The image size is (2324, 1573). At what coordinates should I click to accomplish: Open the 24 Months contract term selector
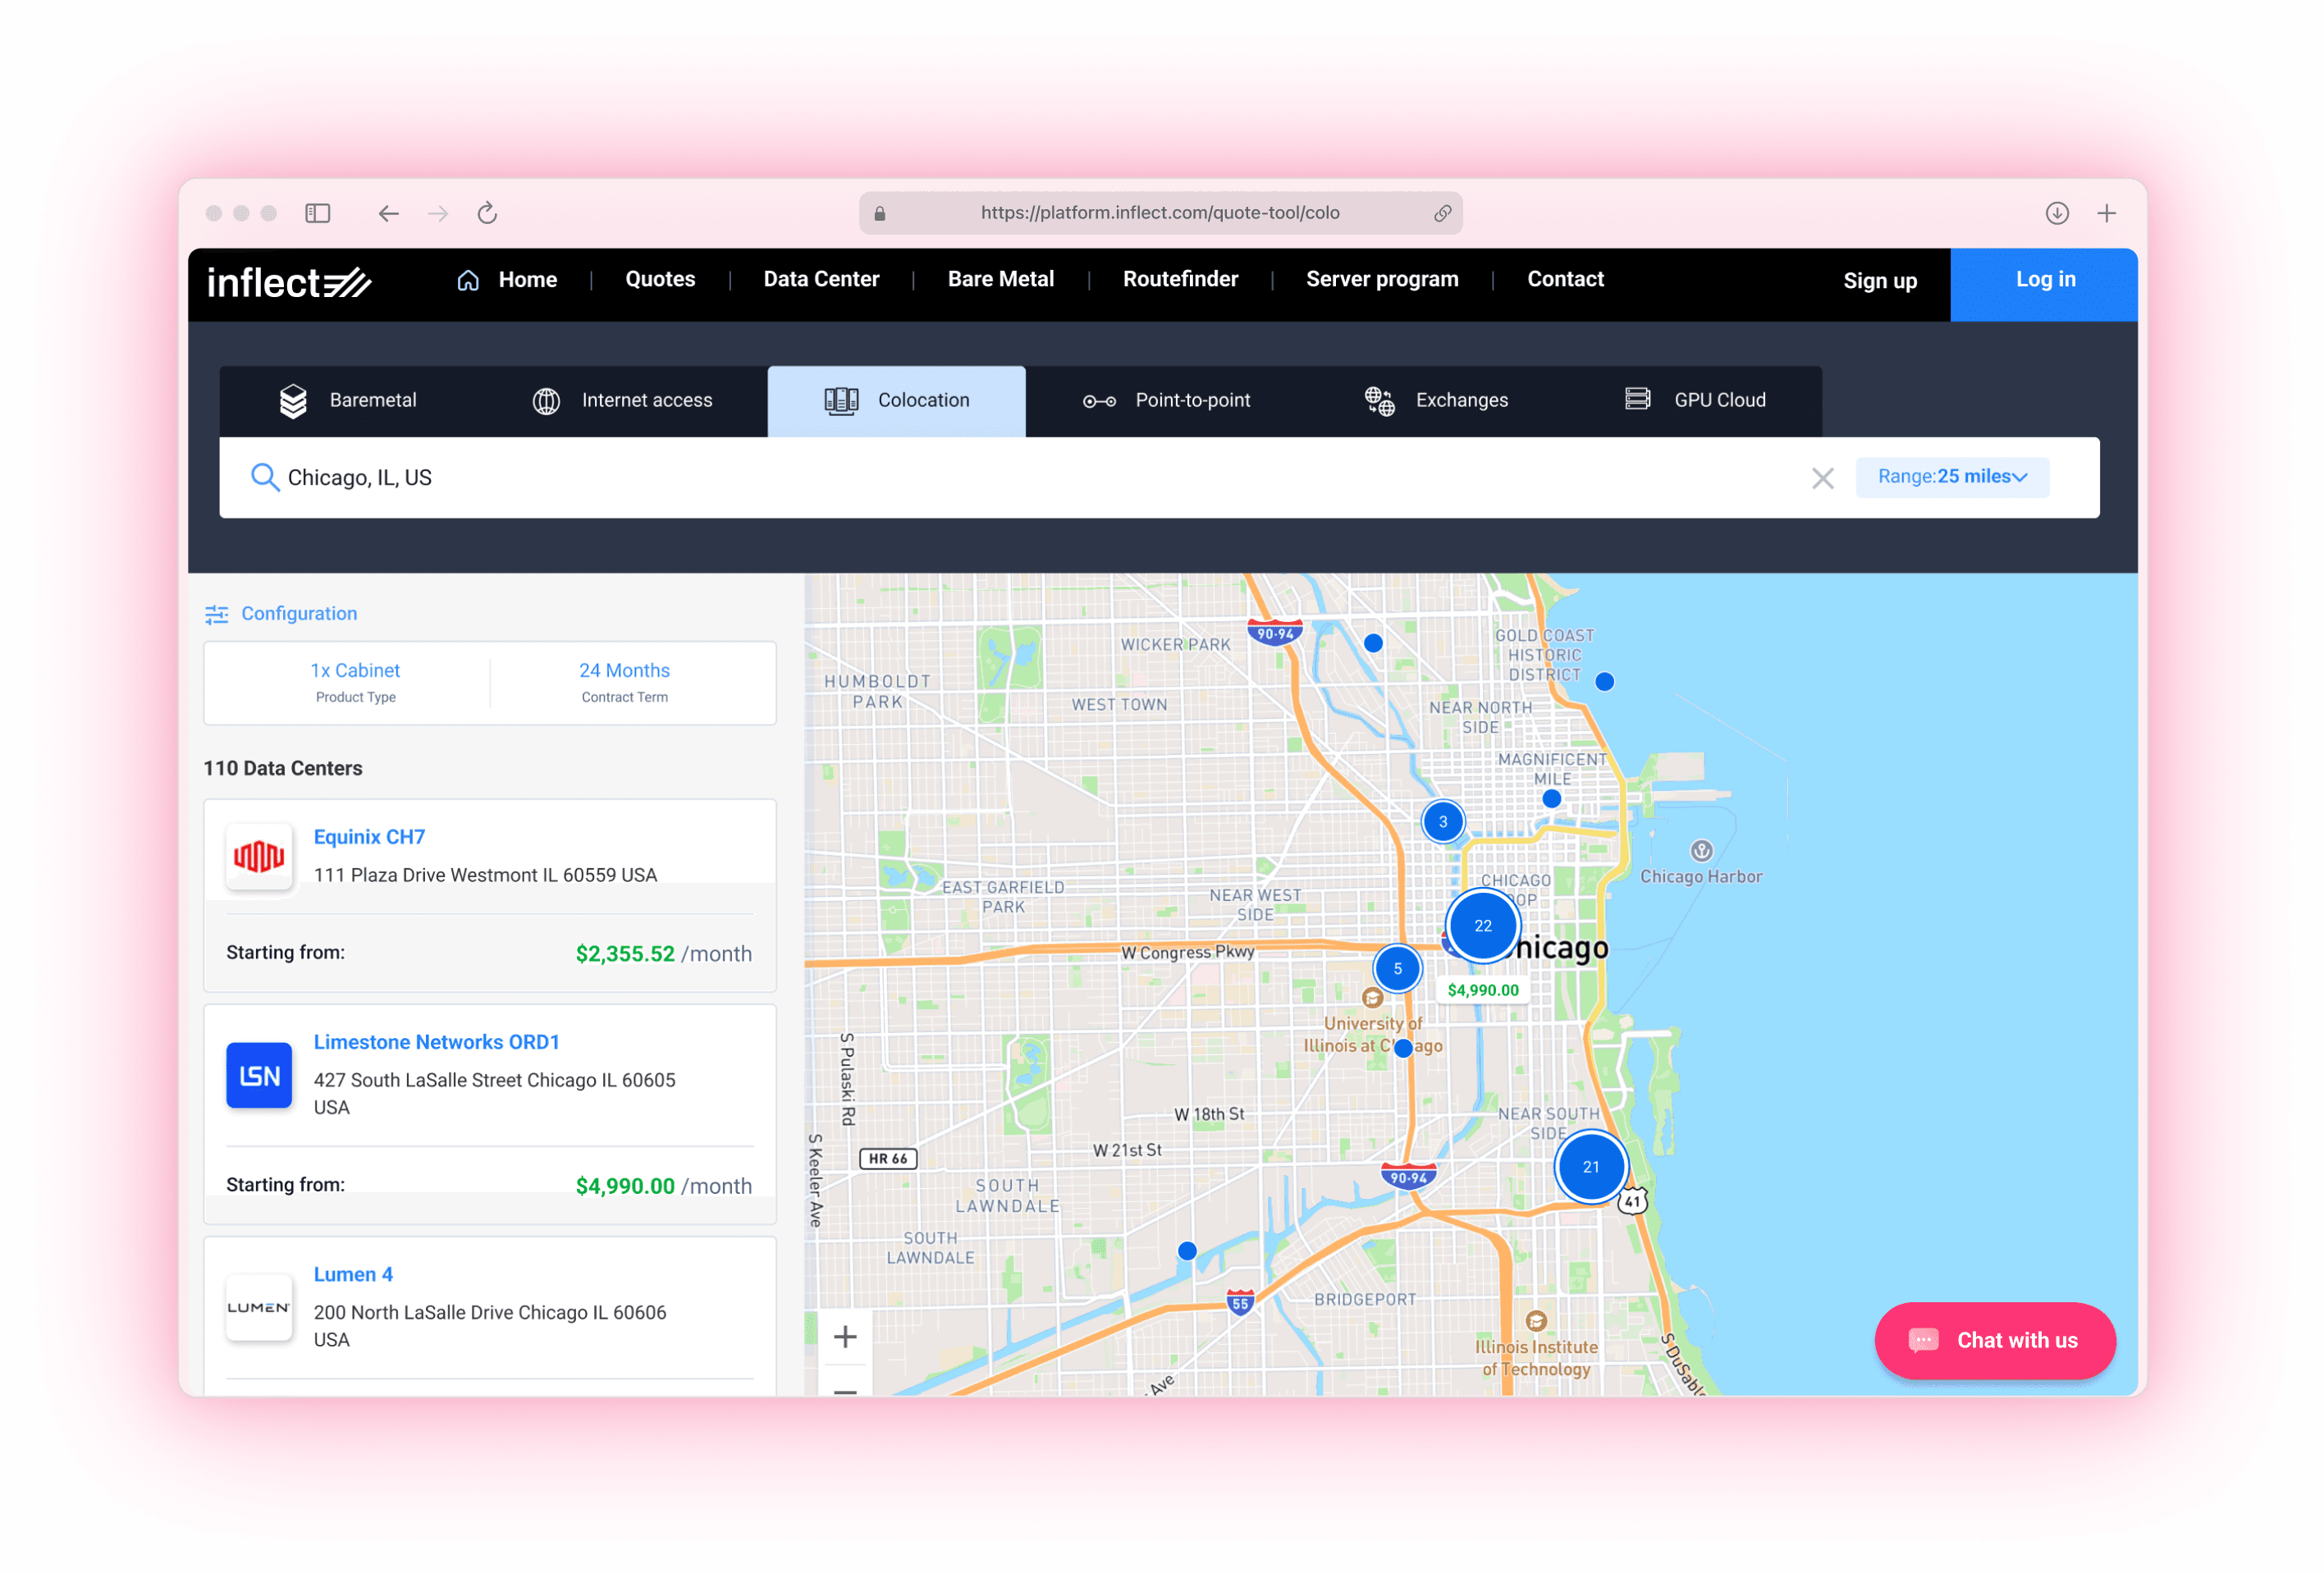624,682
